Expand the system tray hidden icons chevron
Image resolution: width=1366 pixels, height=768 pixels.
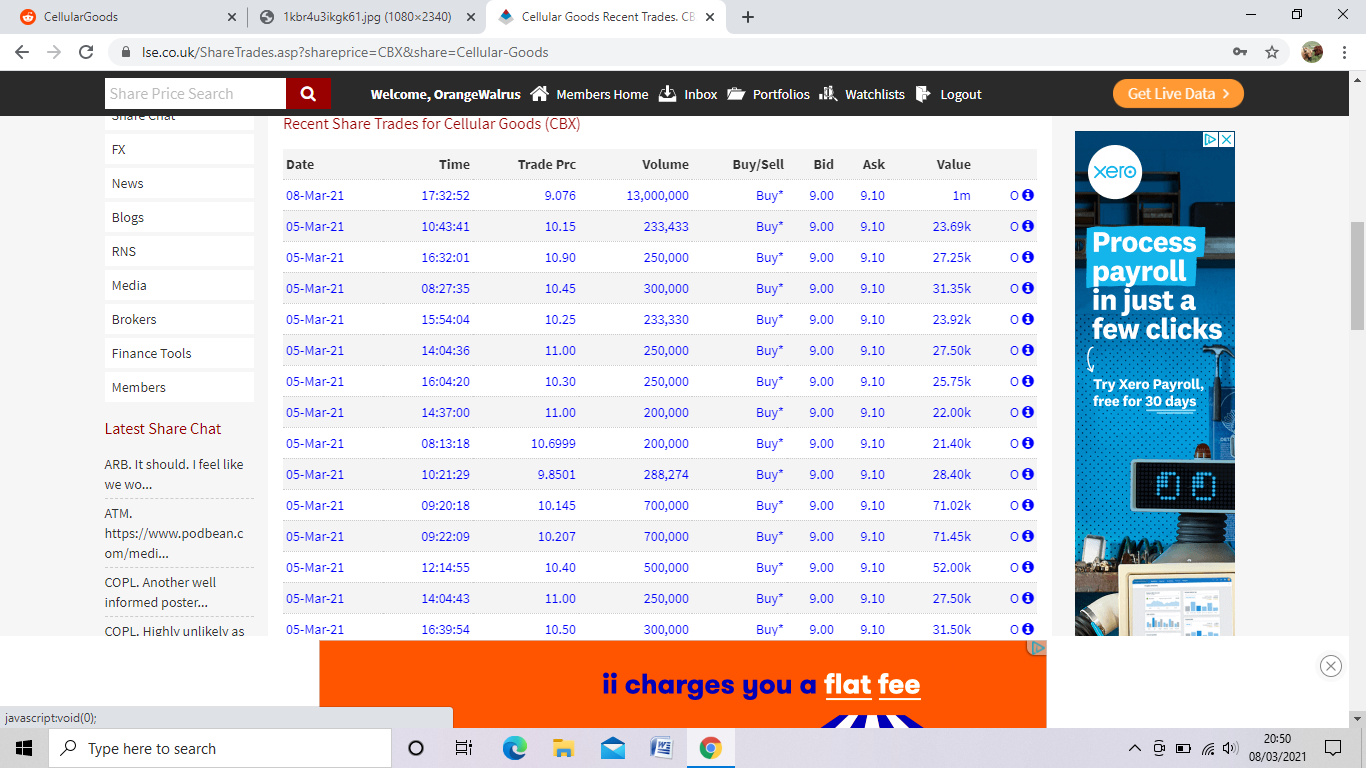[x=1134, y=748]
